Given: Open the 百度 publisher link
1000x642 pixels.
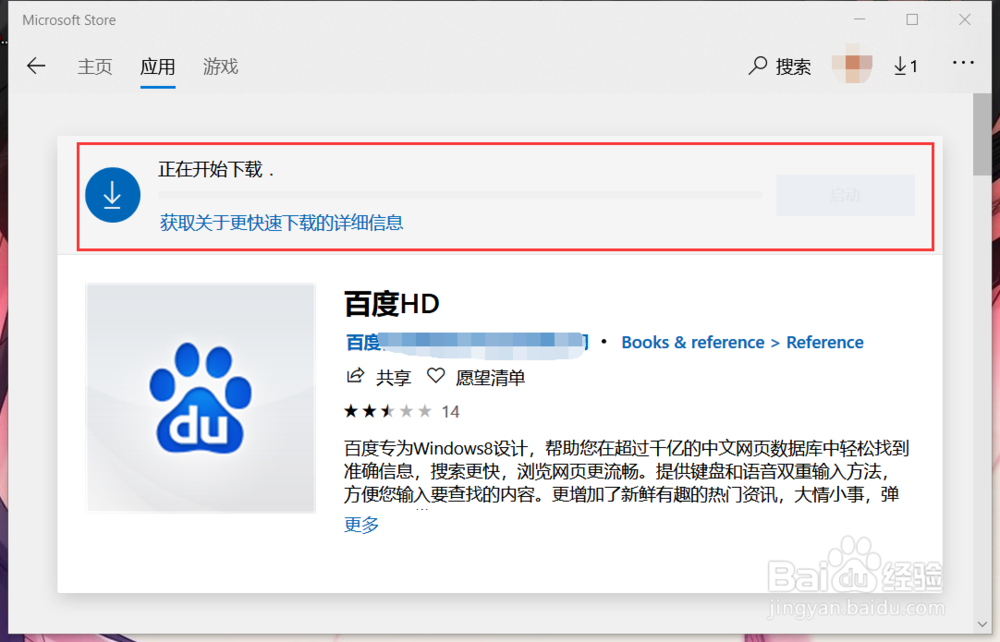Looking at the screenshot, I should [x=467, y=342].
